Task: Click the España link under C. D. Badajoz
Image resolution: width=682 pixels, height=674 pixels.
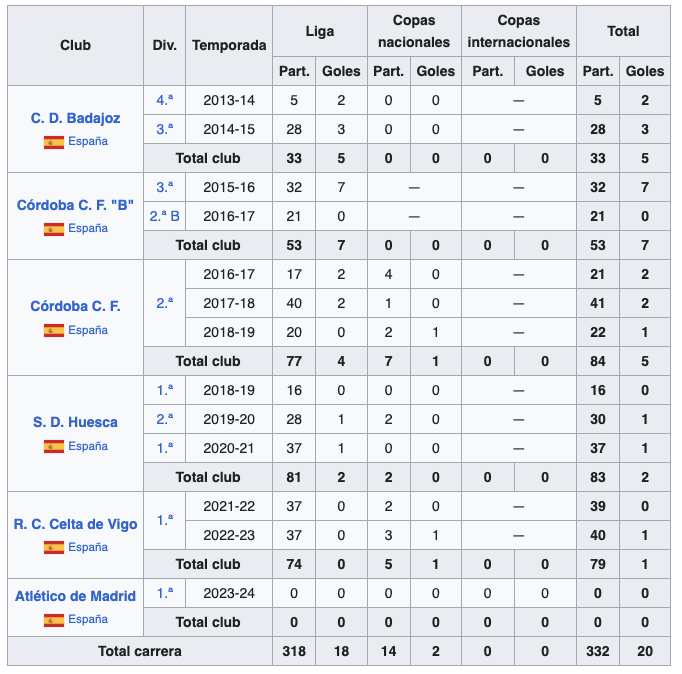Action: pos(88,142)
